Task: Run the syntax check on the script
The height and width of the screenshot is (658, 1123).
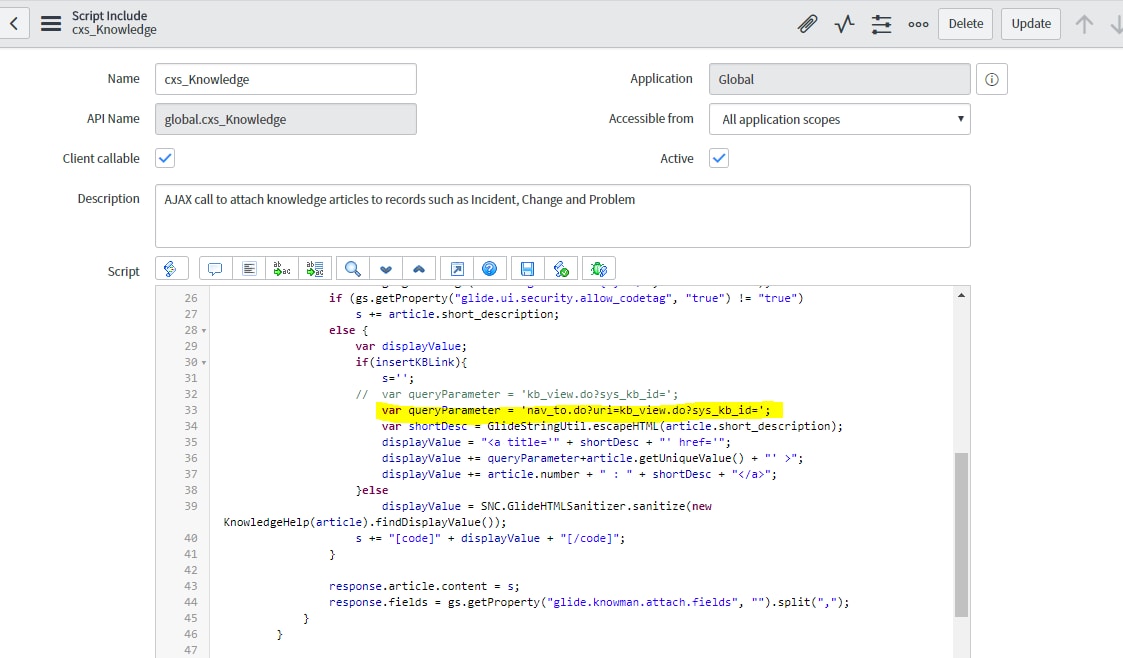Action: tap(560, 267)
